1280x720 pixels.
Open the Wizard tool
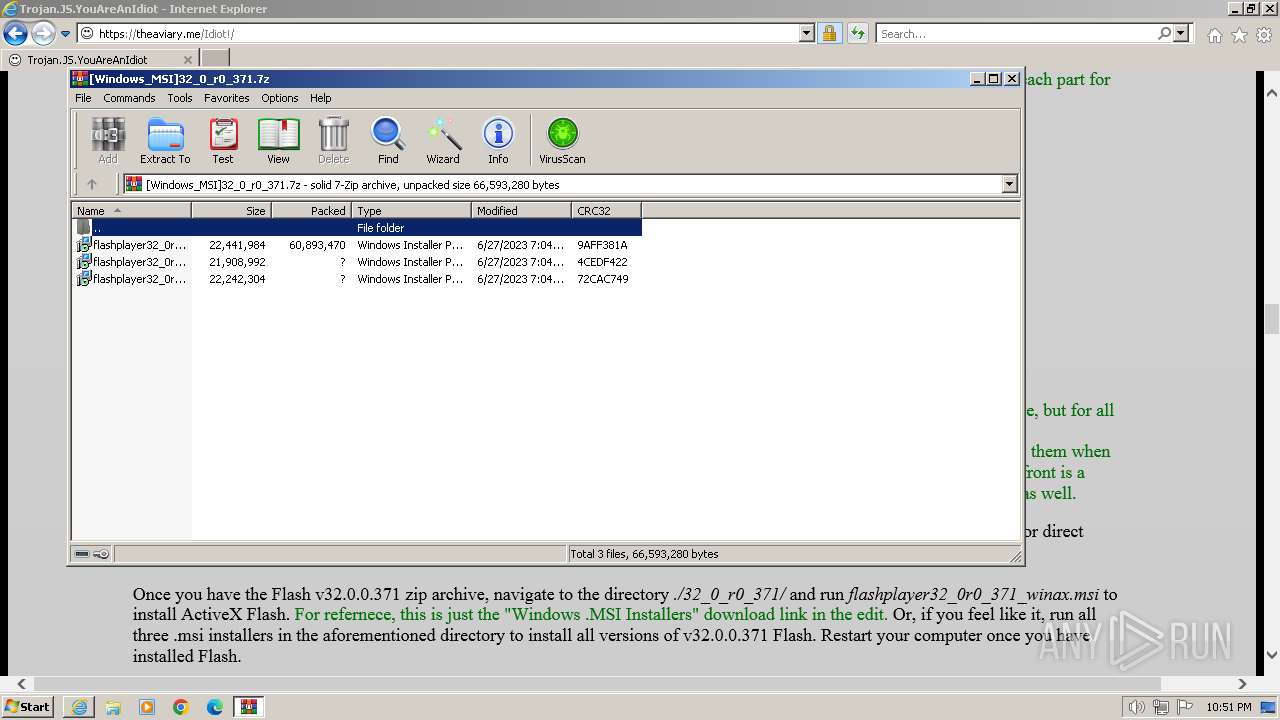[443, 140]
